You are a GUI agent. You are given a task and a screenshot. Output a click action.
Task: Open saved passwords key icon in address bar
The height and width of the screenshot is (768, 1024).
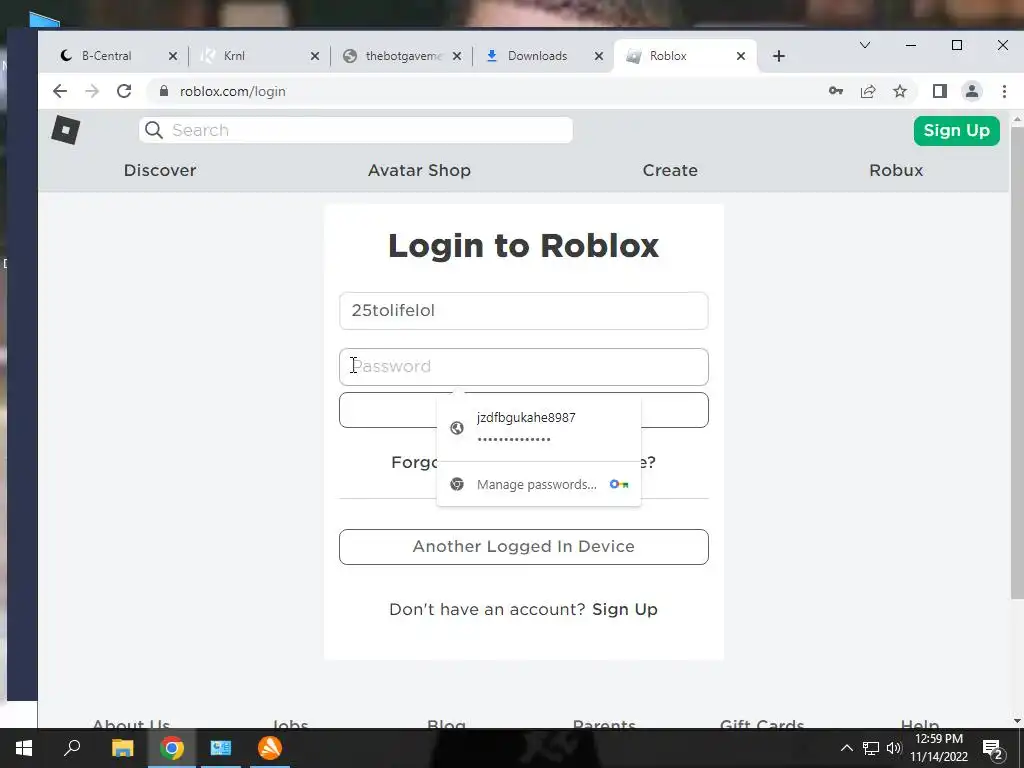[835, 91]
